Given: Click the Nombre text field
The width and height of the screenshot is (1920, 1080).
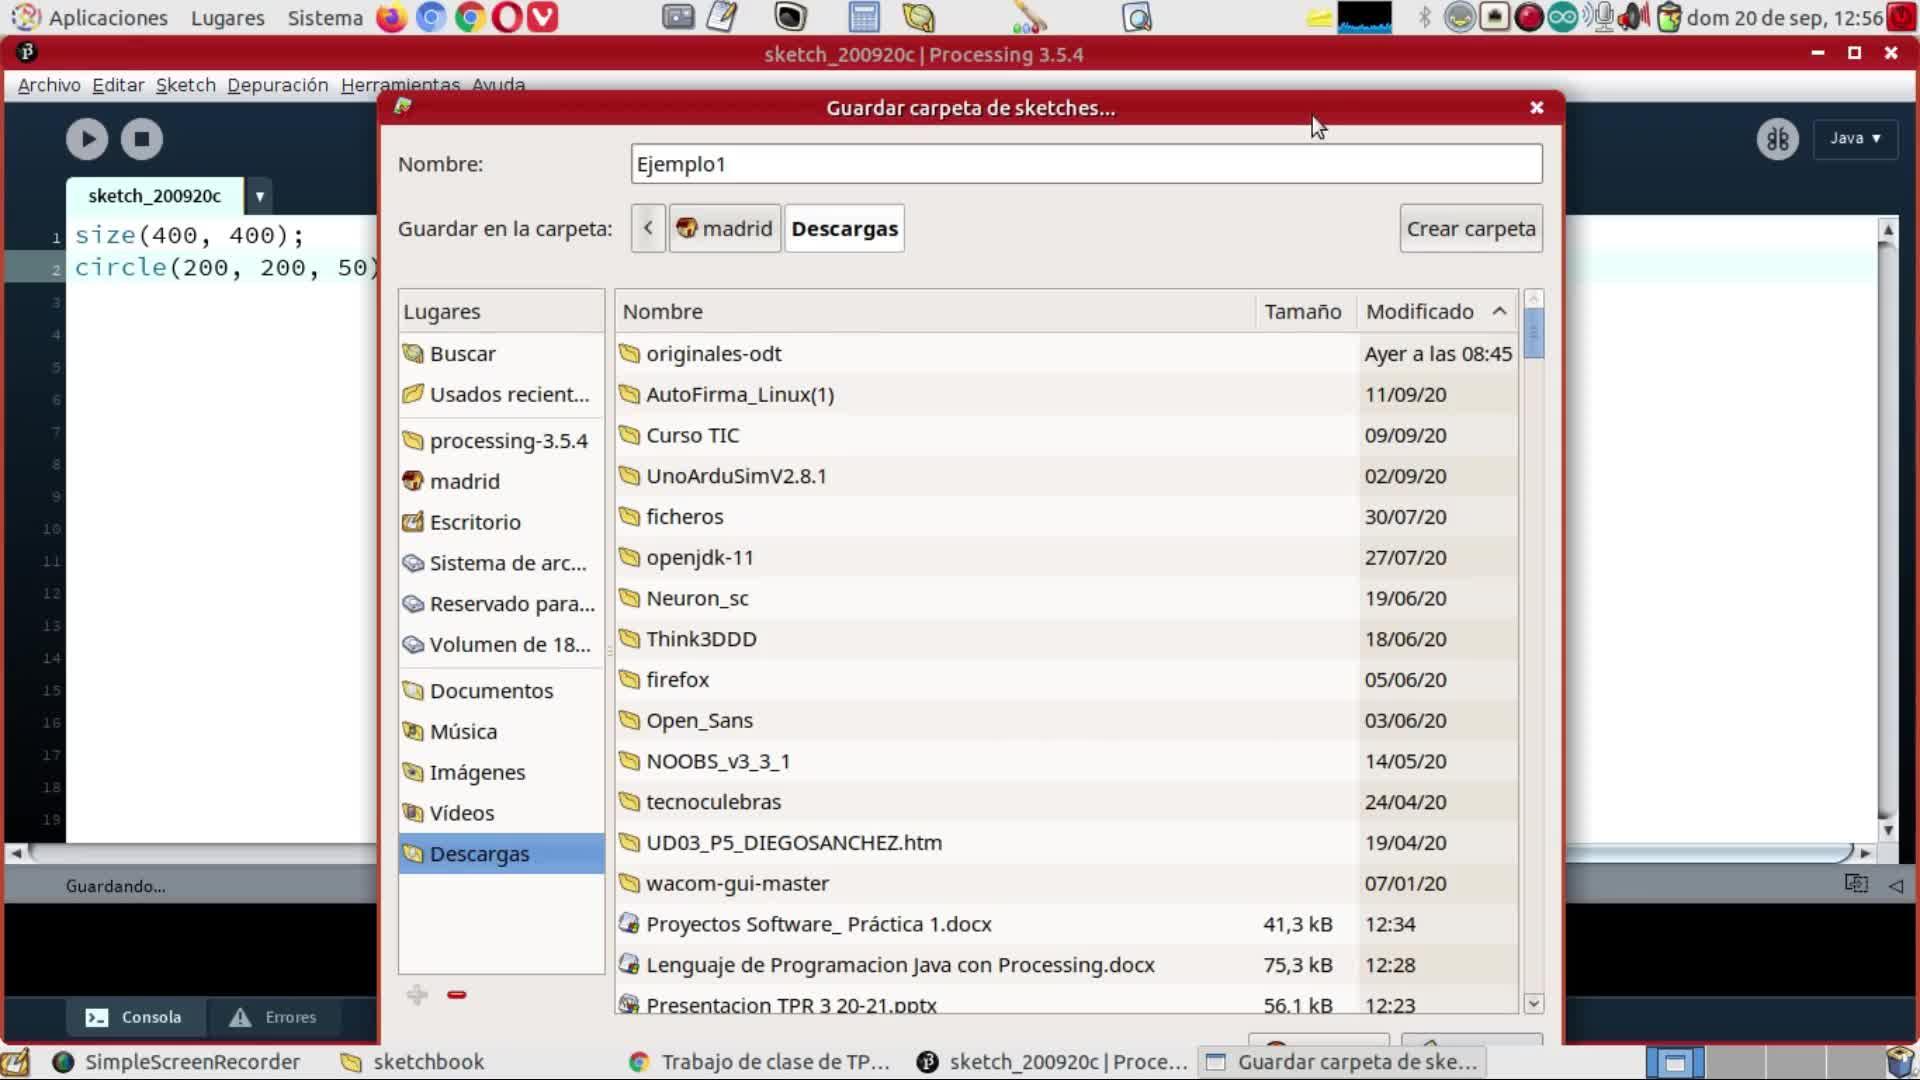Looking at the screenshot, I should (x=1085, y=164).
